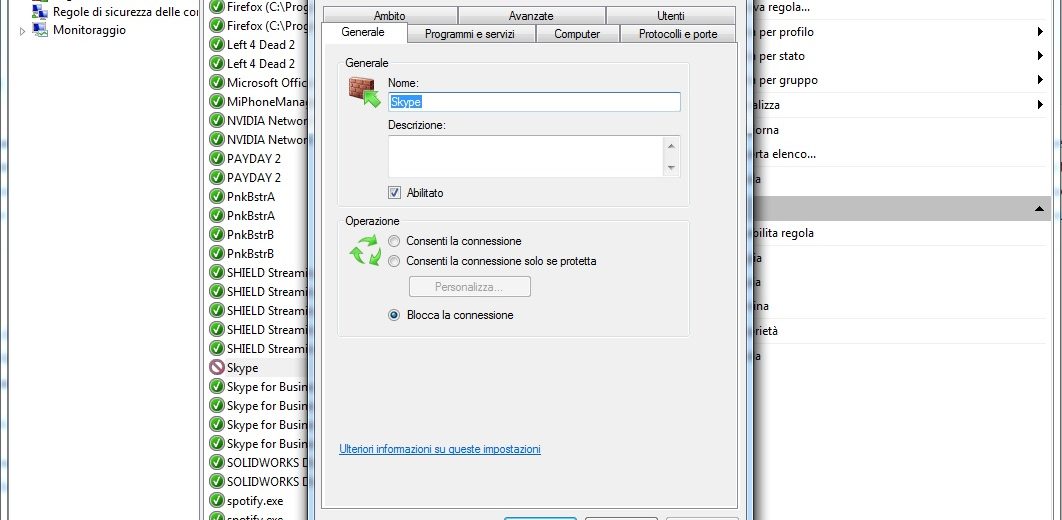Select the Blocca la connessione radio button
Screen dimensions: 1062x520
394,315
